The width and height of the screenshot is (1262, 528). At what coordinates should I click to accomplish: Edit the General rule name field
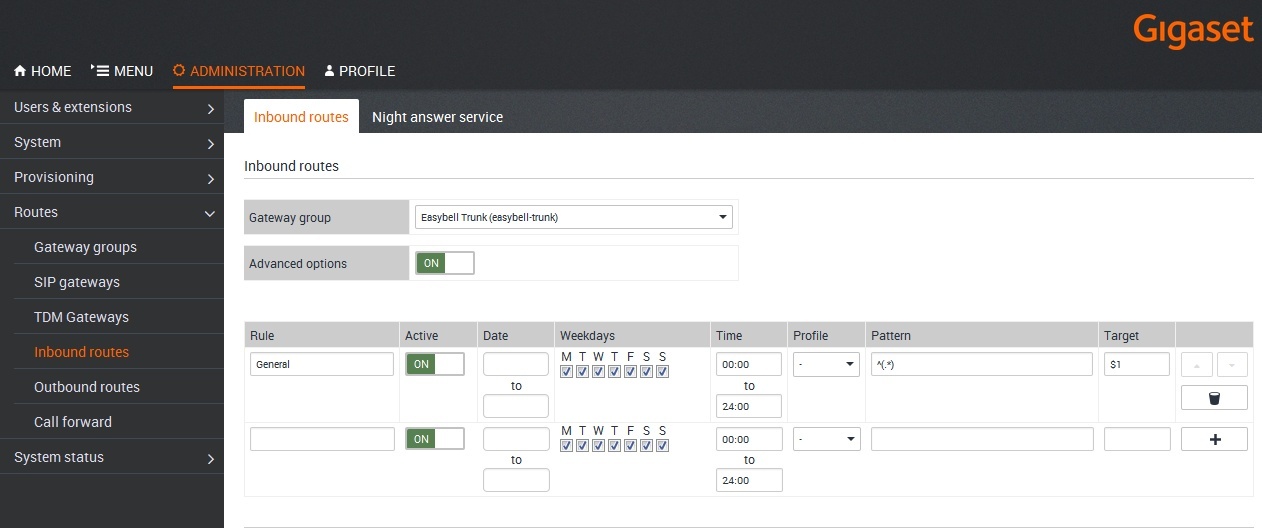(x=322, y=364)
